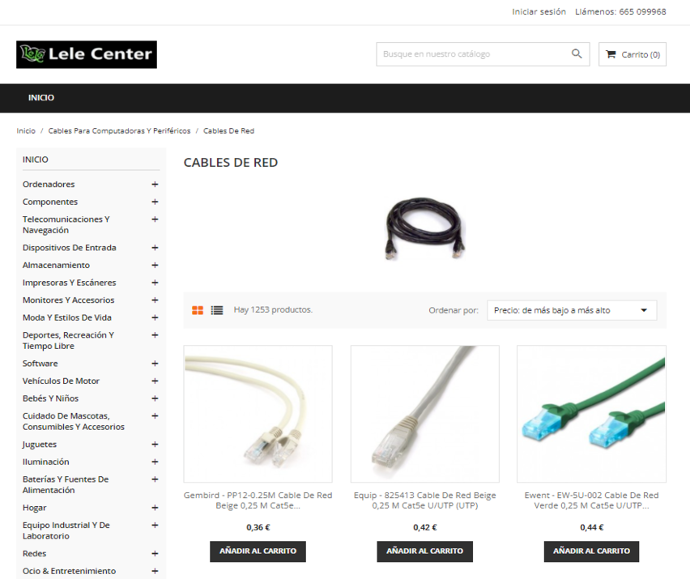Expand the Ordenadores category plus icon

155,184
